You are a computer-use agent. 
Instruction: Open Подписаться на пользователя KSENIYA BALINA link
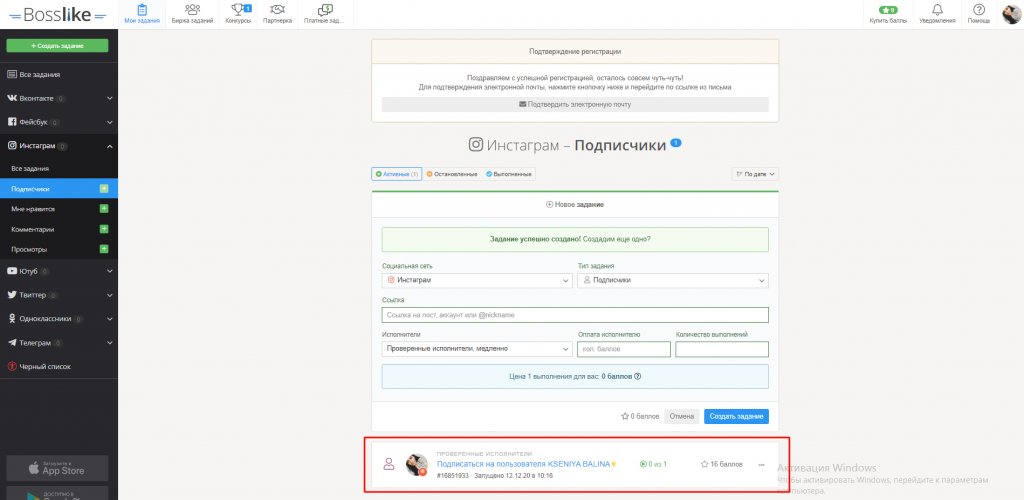(523, 464)
